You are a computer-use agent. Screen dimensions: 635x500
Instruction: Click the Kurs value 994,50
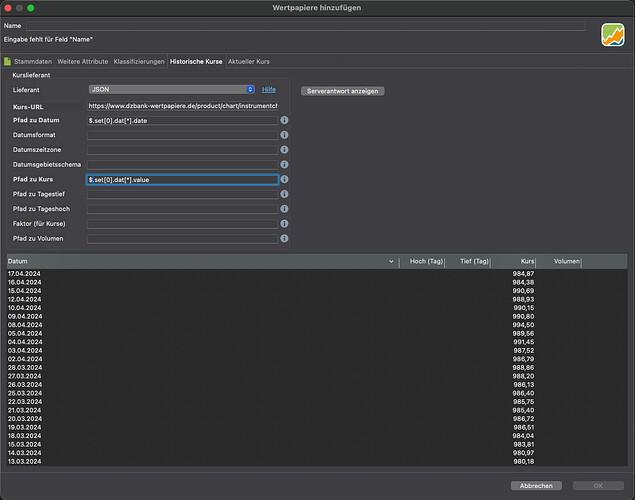(x=523, y=325)
